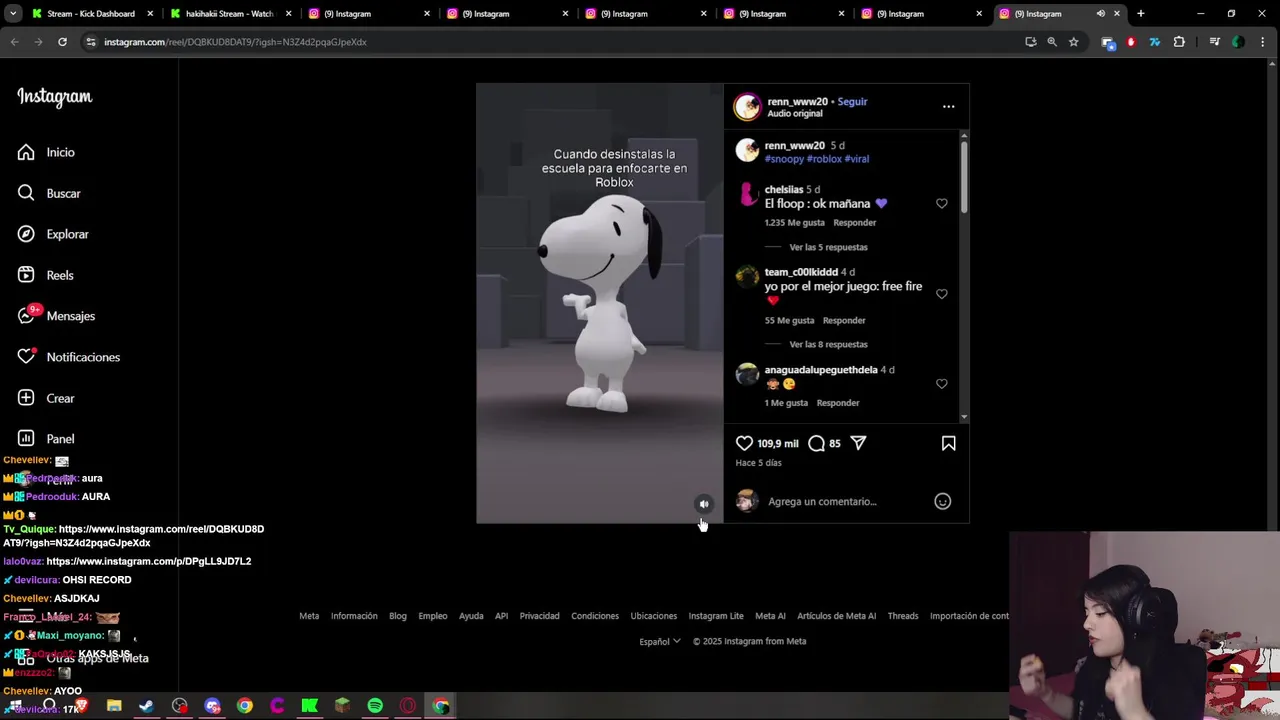The width and height of the screenshot is (1280, 720).
Task: Click Crear to make a new post
Action: pos(46,398)
